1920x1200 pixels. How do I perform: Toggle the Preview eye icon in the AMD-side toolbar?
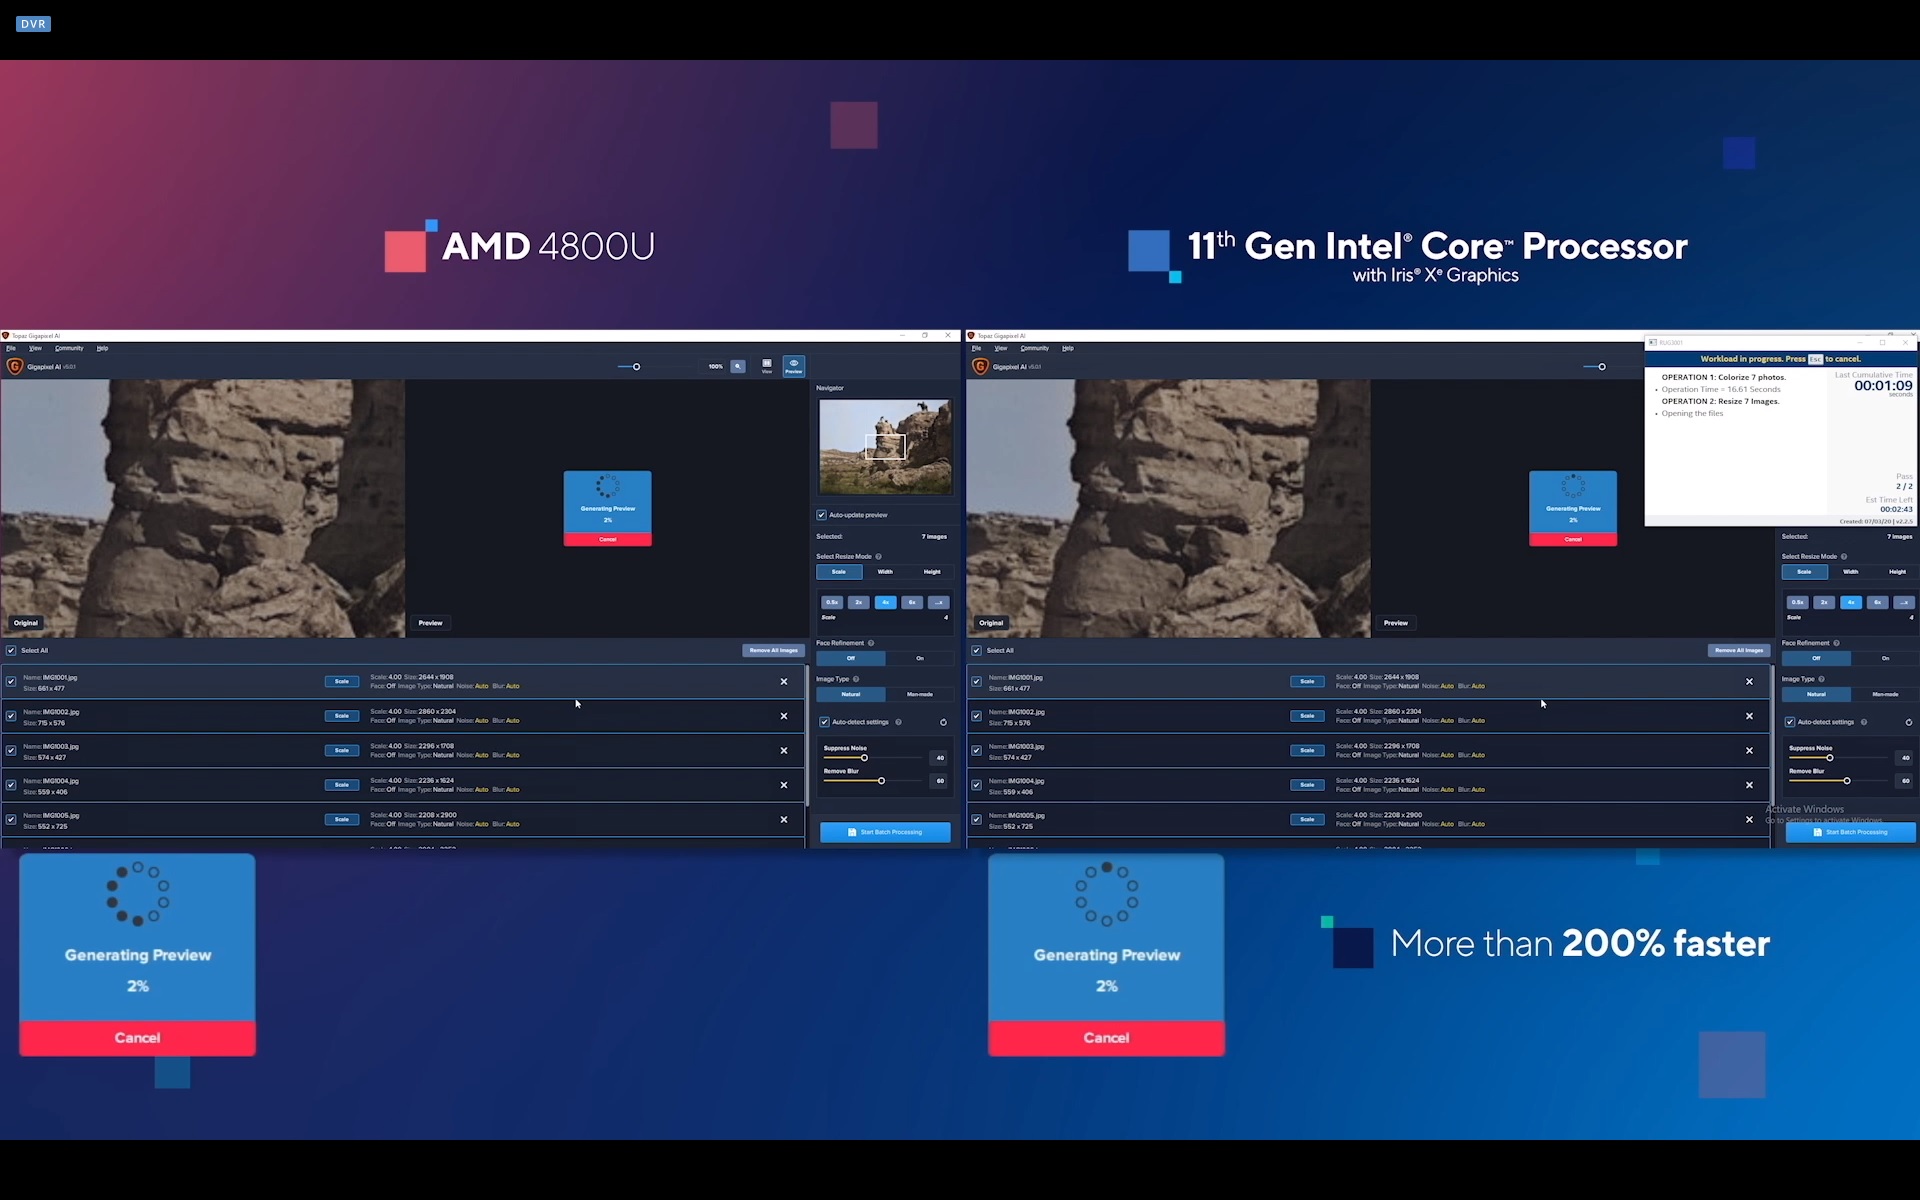794,366
